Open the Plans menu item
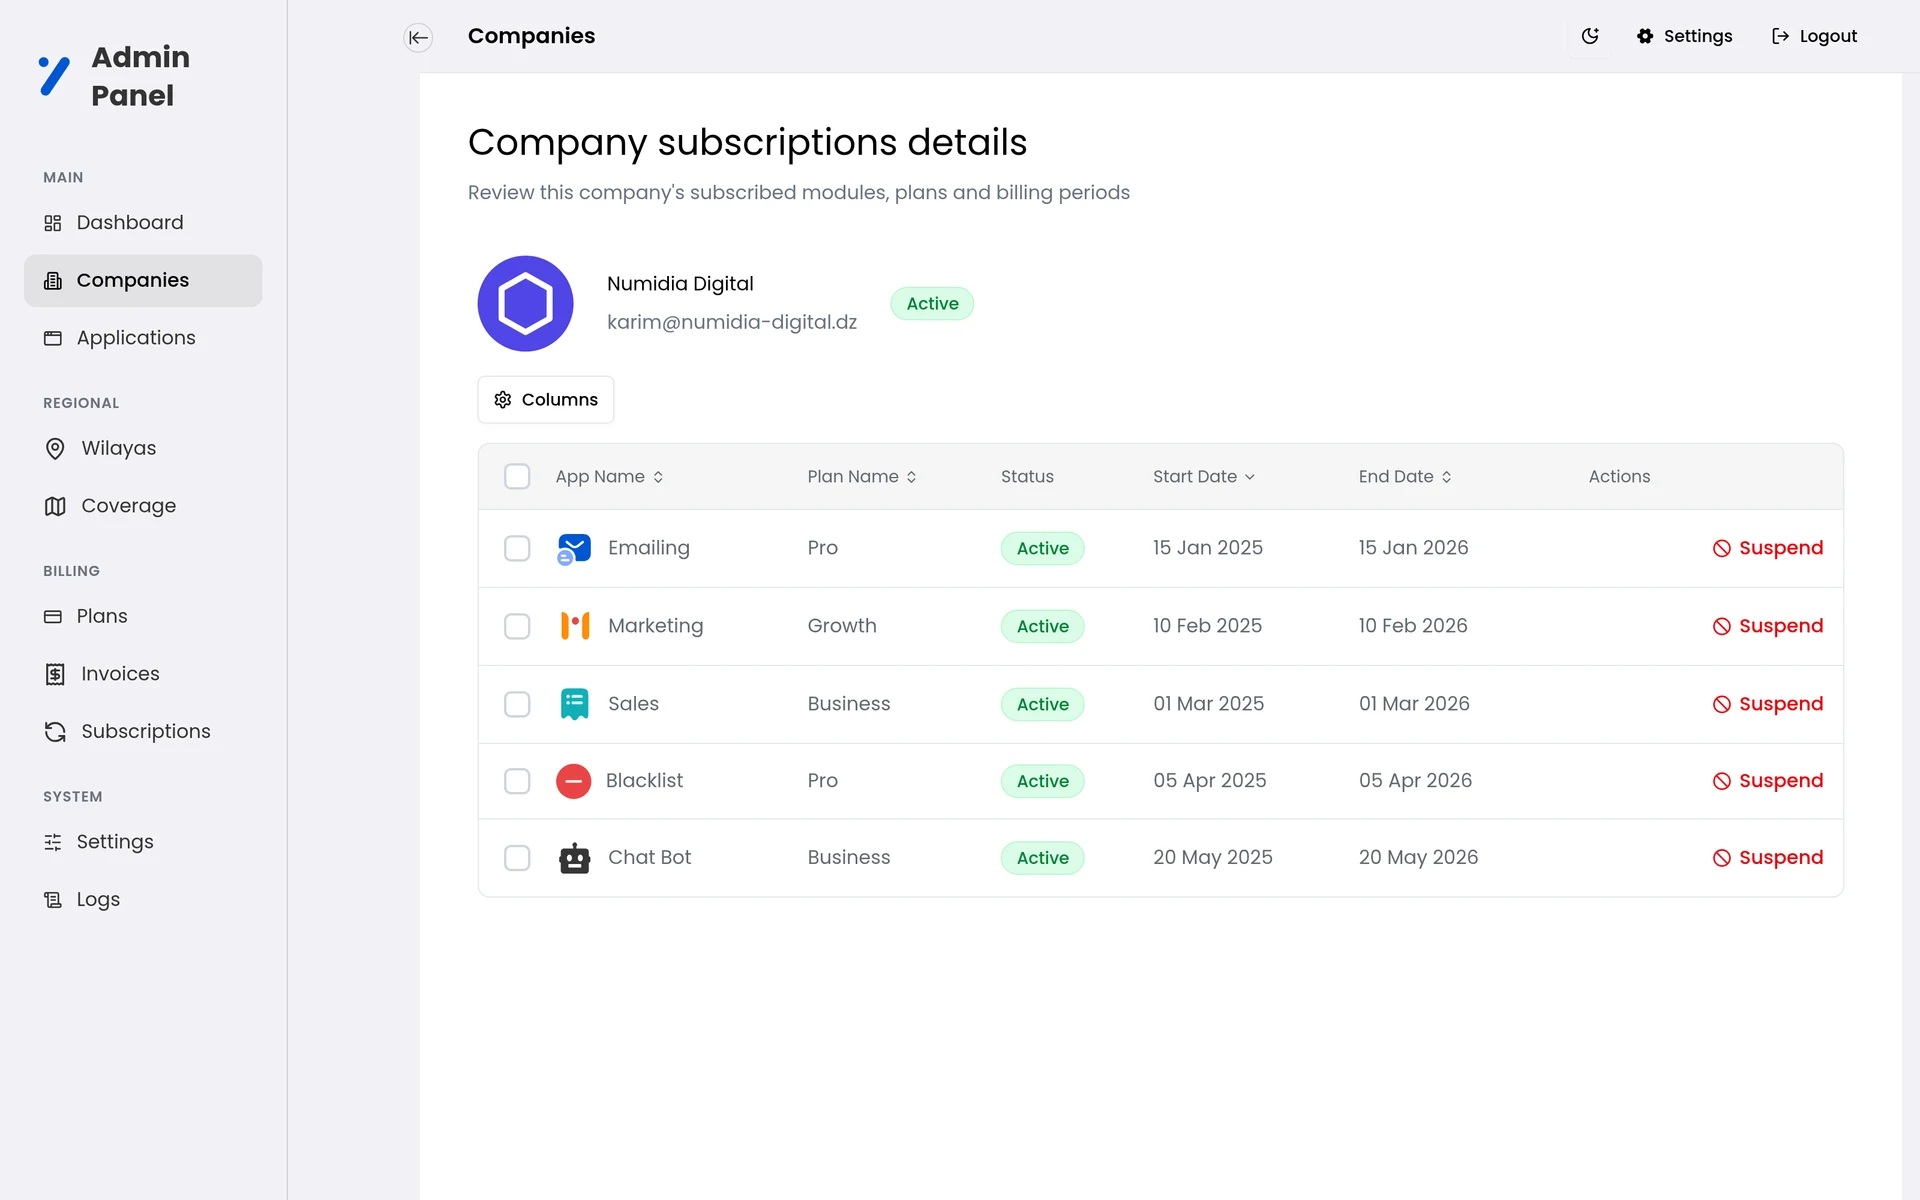 [x=143, y=617]
